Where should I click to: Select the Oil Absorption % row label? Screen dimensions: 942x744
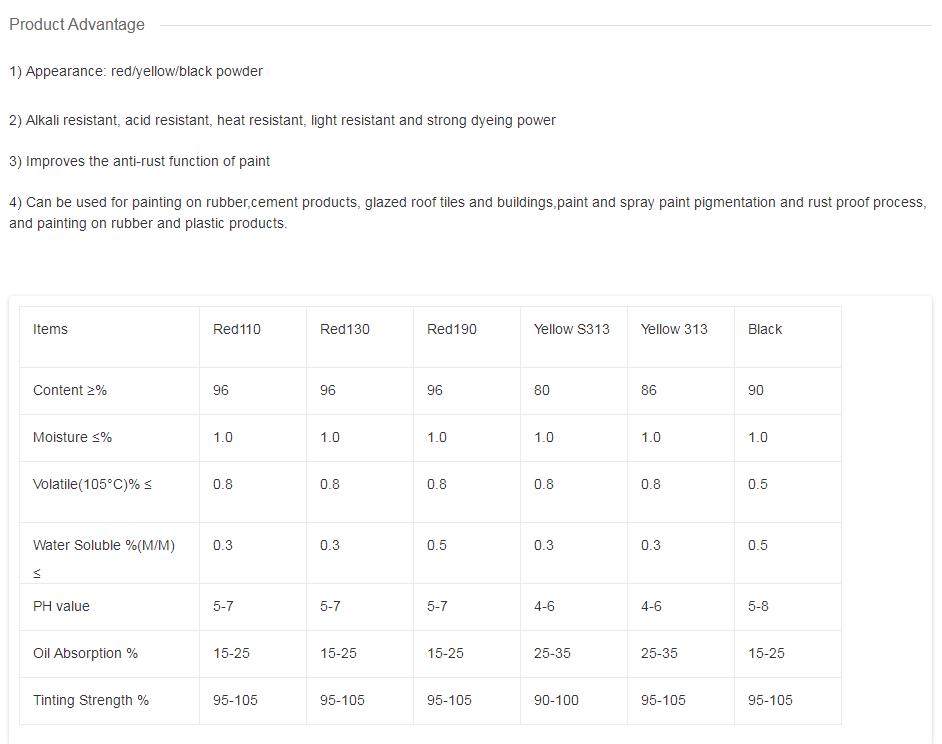(85, 653)
